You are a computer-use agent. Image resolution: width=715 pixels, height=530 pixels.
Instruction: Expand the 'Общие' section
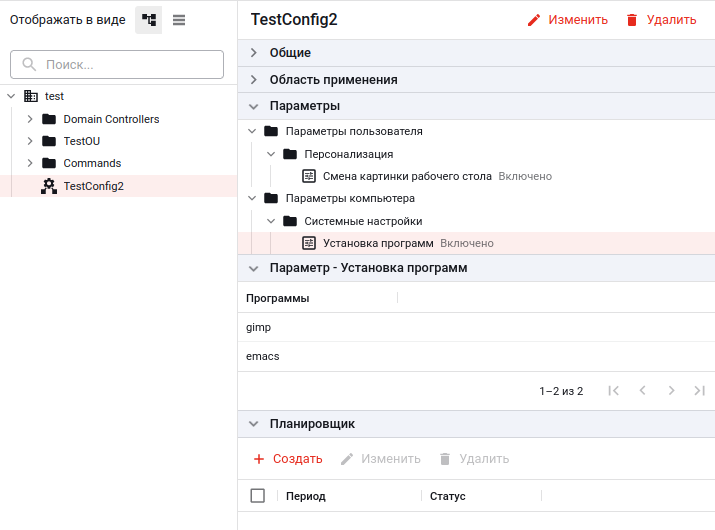254,53
